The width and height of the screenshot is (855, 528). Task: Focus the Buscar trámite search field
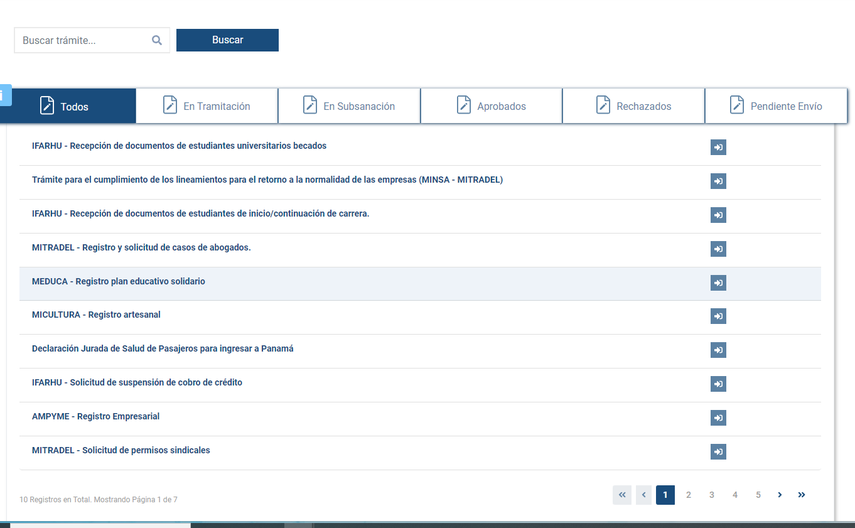(x=92, y=40)
